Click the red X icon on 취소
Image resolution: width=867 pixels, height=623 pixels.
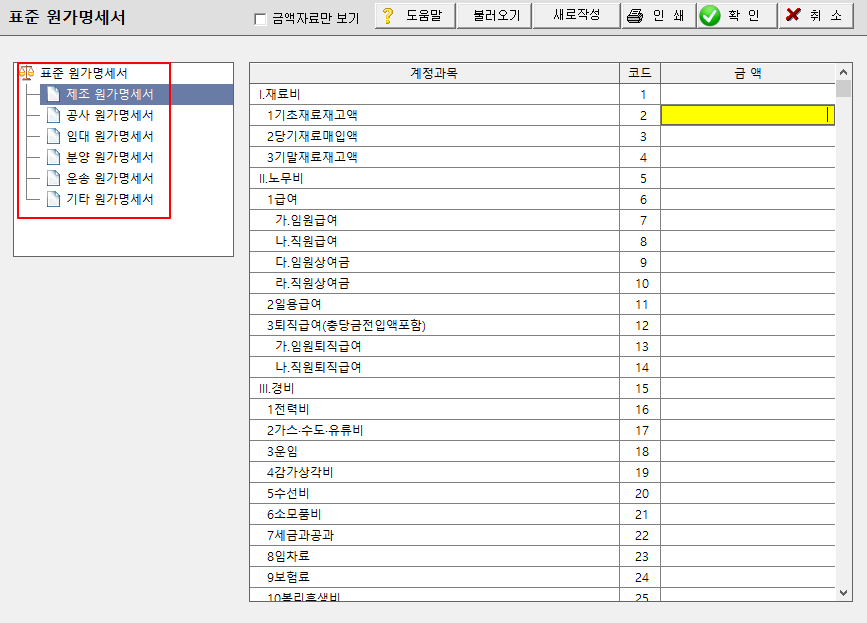pos(793,15)
